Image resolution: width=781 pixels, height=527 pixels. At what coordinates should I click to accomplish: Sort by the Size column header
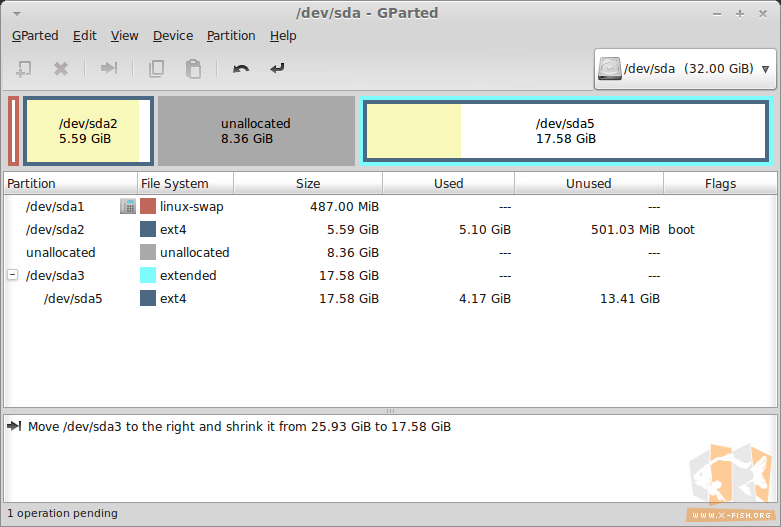tap(308, 183)
